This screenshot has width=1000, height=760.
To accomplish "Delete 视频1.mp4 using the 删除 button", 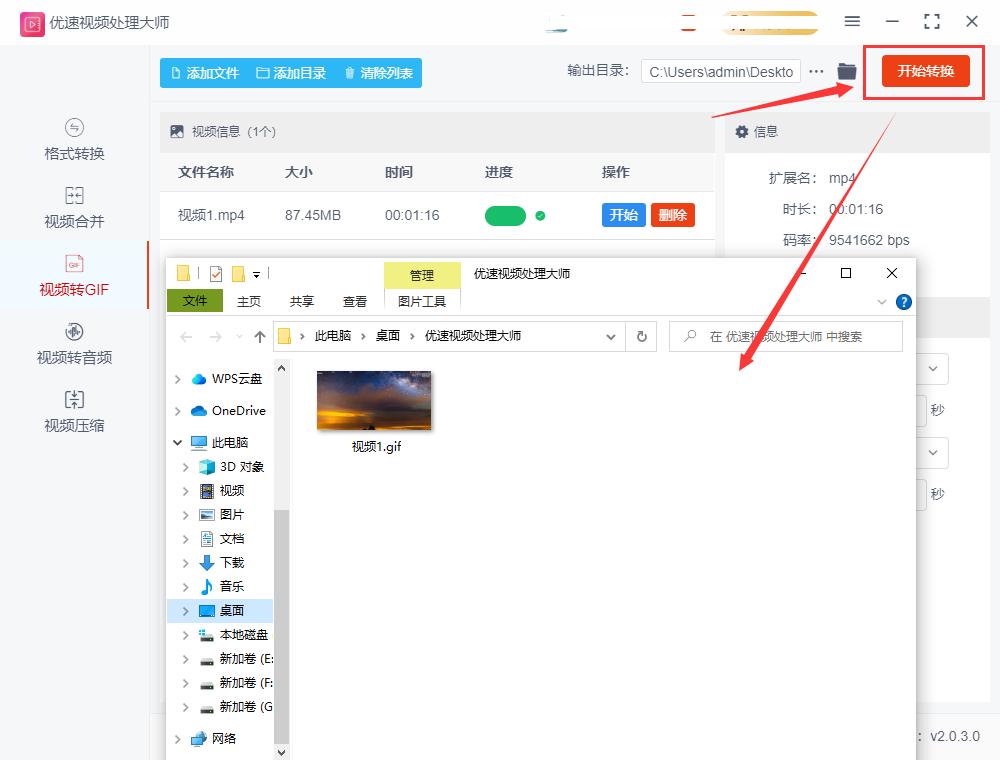I will tap(672, 215).
